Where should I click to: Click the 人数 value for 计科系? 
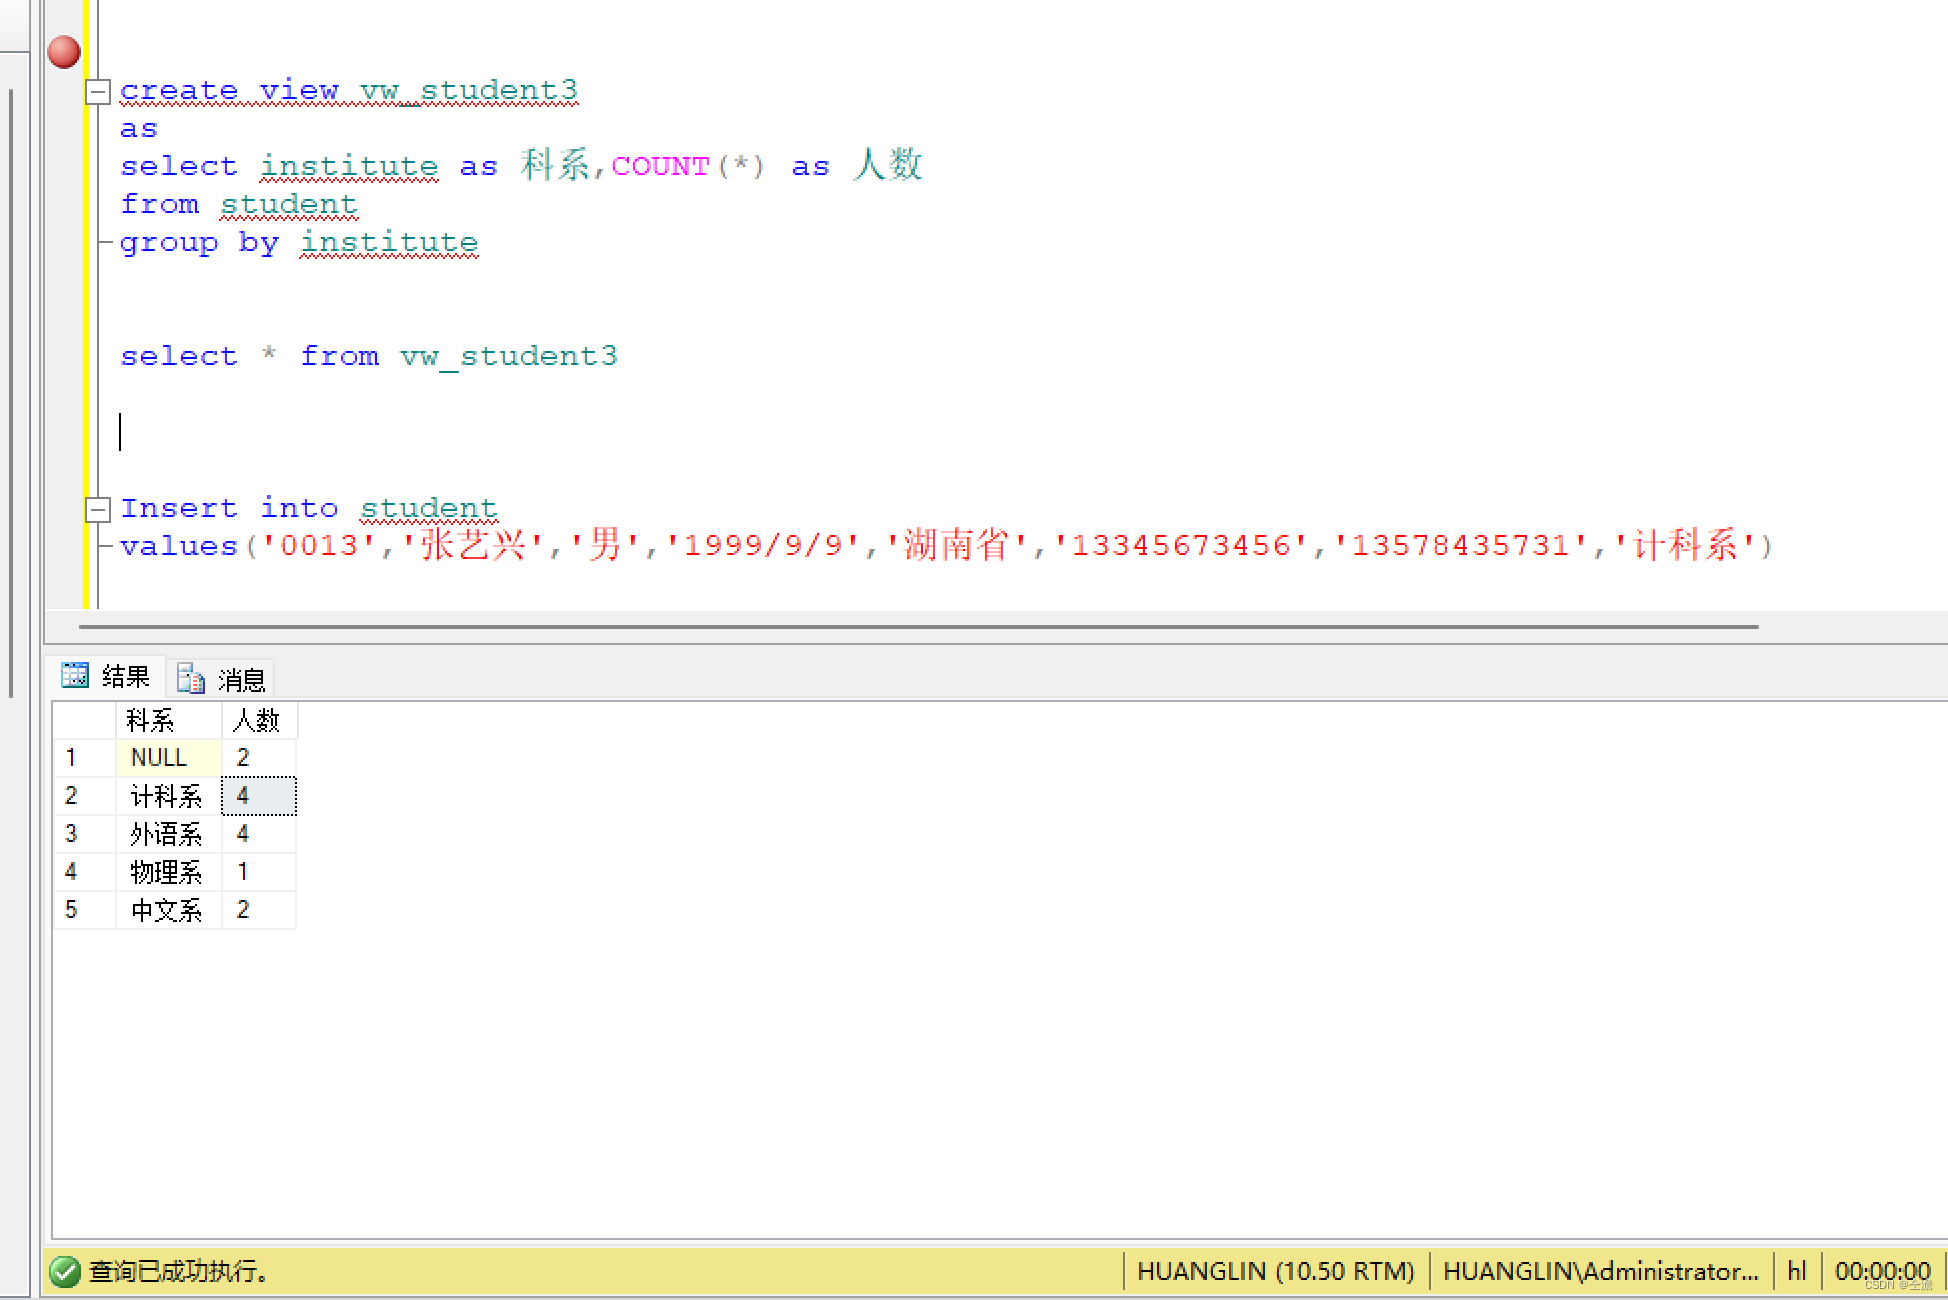(258, 796)
